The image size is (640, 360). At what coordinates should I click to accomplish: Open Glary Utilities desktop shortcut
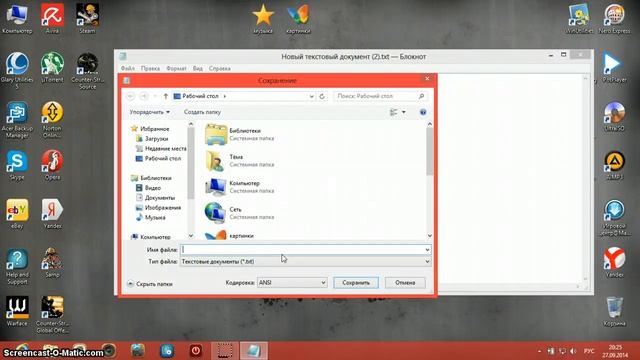[x=17, y=71]
